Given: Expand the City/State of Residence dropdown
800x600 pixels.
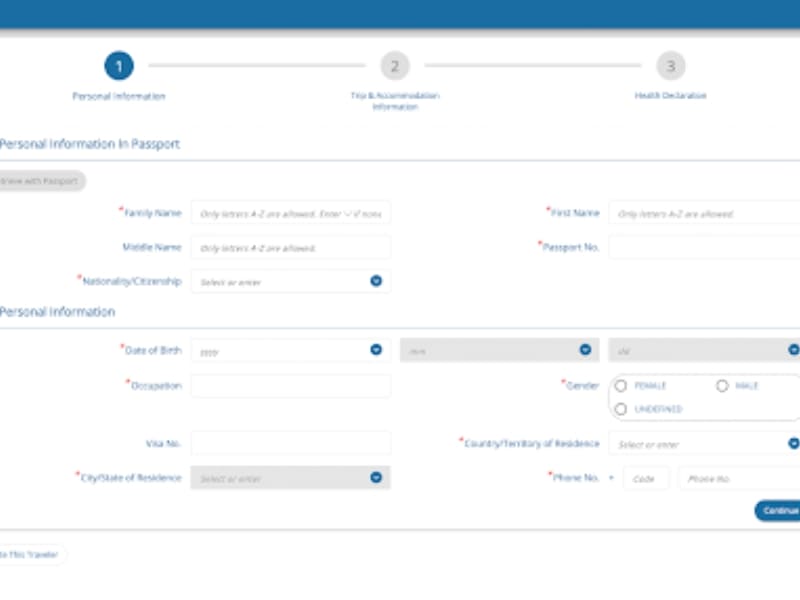Looking at the screenshot, I should click(x=376, y=478).
